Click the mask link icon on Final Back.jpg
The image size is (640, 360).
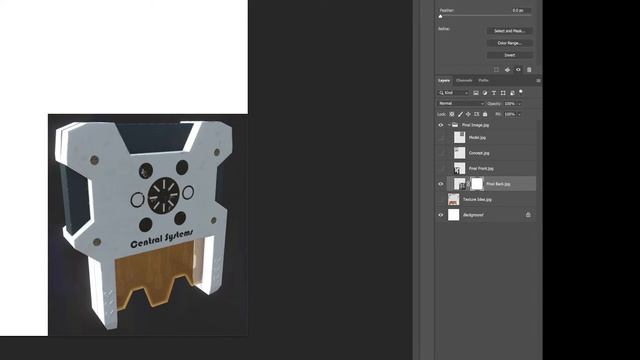tap(468, 184)
